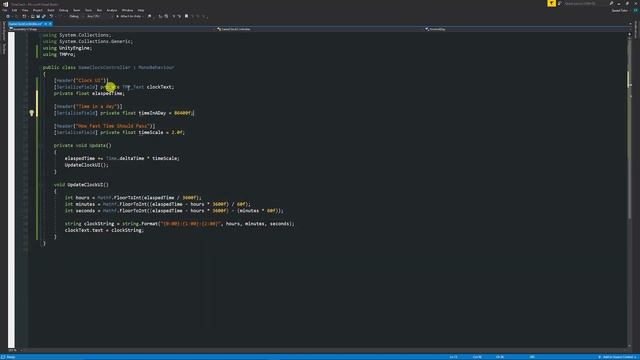
Task: Open the Server Explorer side tab
Action: tap(4, 31)
